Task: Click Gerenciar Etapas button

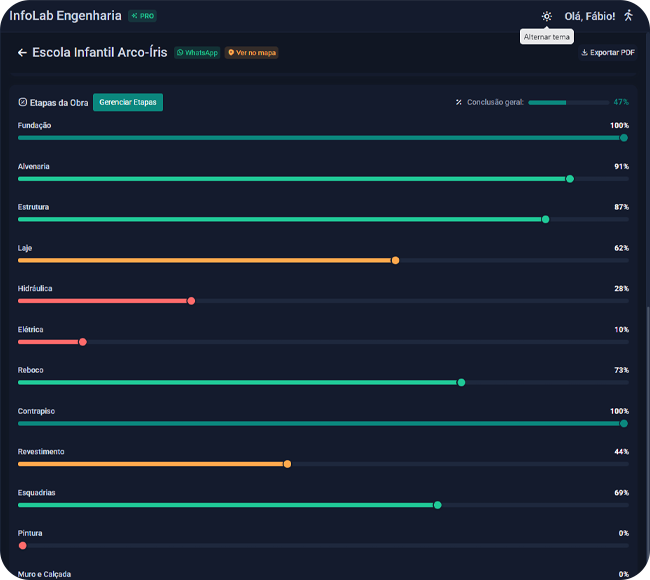Action: pyautogui.click(x=128, y=102)
